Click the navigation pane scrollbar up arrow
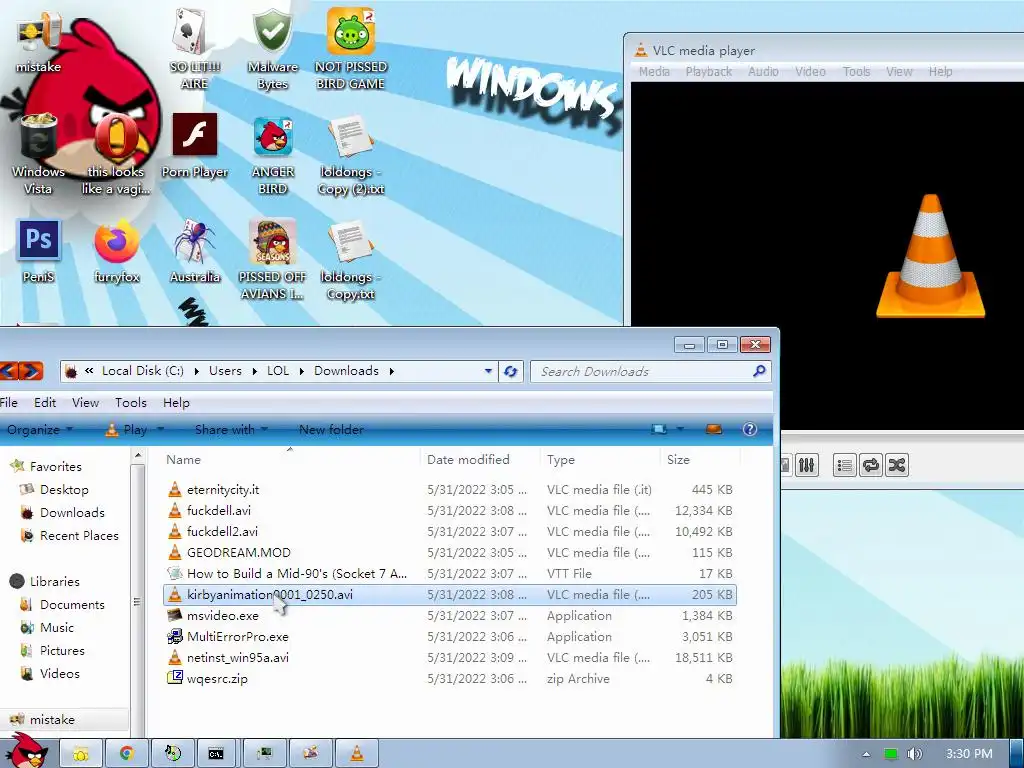The width and height of the screenshot is (1024, 768). point(138,455)
